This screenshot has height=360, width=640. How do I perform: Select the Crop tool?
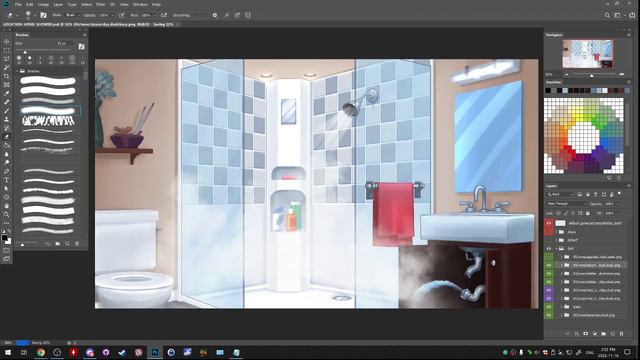[x=7, y=76]
